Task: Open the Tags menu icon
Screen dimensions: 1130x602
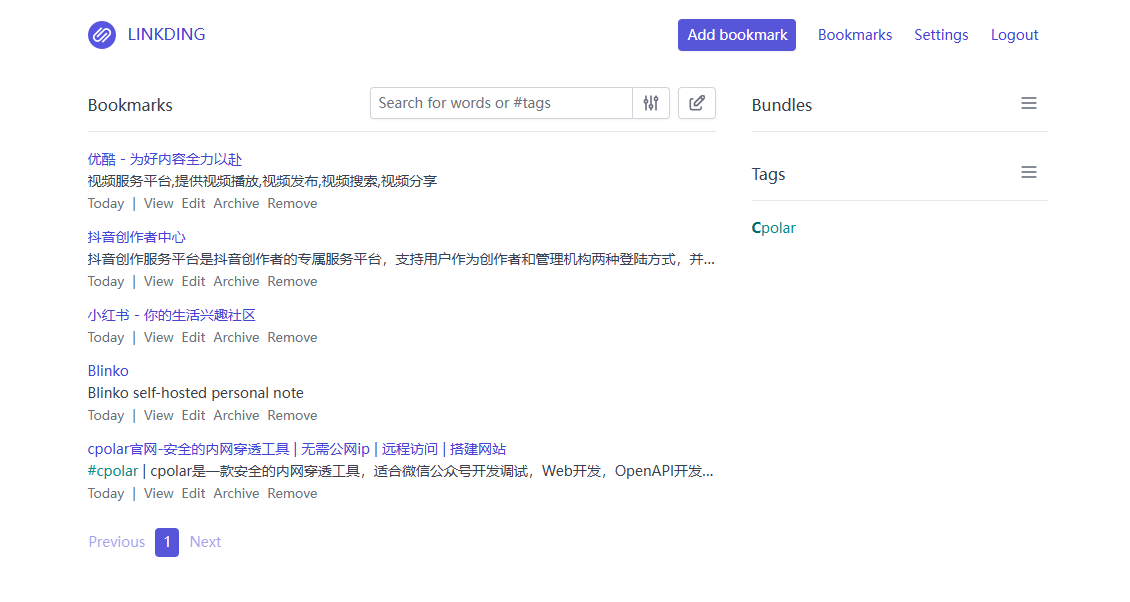Action: [1028, 172]
